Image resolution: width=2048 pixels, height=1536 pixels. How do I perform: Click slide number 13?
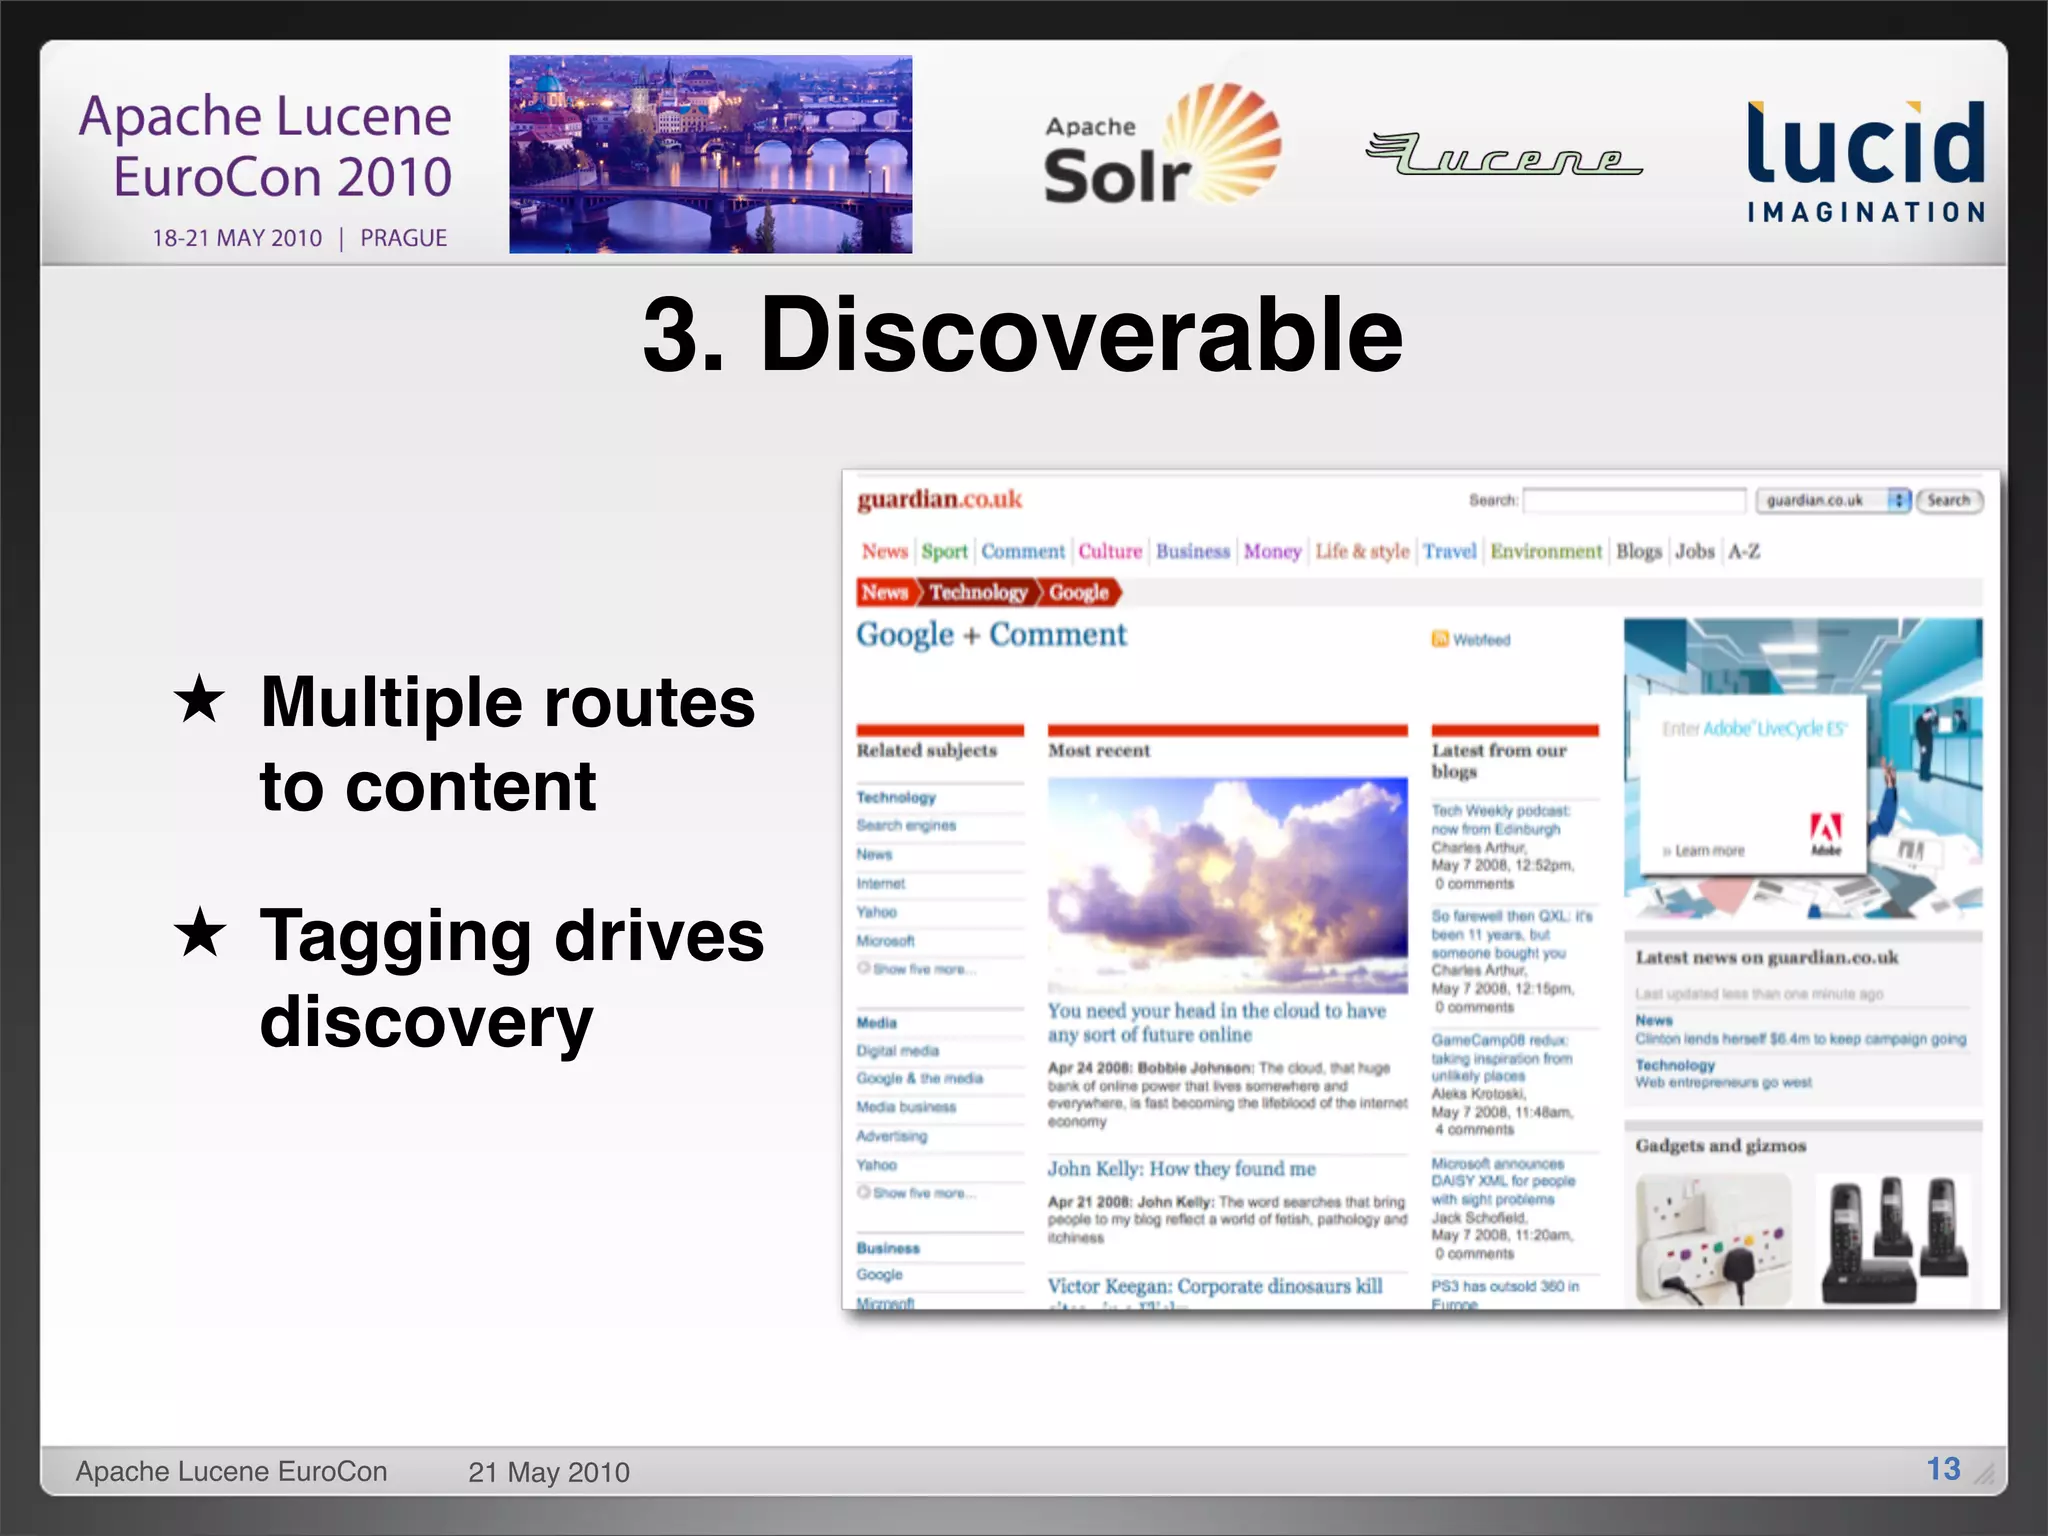pos(1943,1469)
